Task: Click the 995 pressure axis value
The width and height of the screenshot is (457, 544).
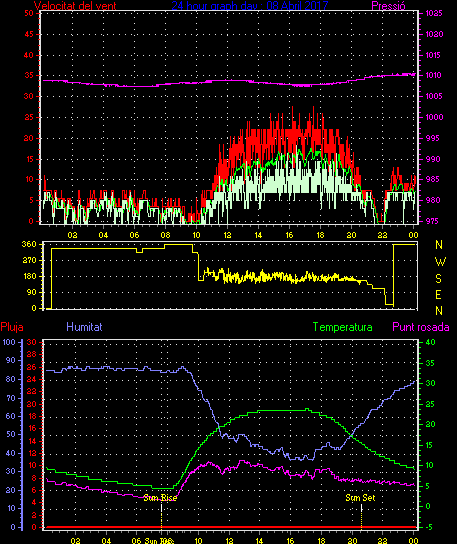Action: pos(433,138)
